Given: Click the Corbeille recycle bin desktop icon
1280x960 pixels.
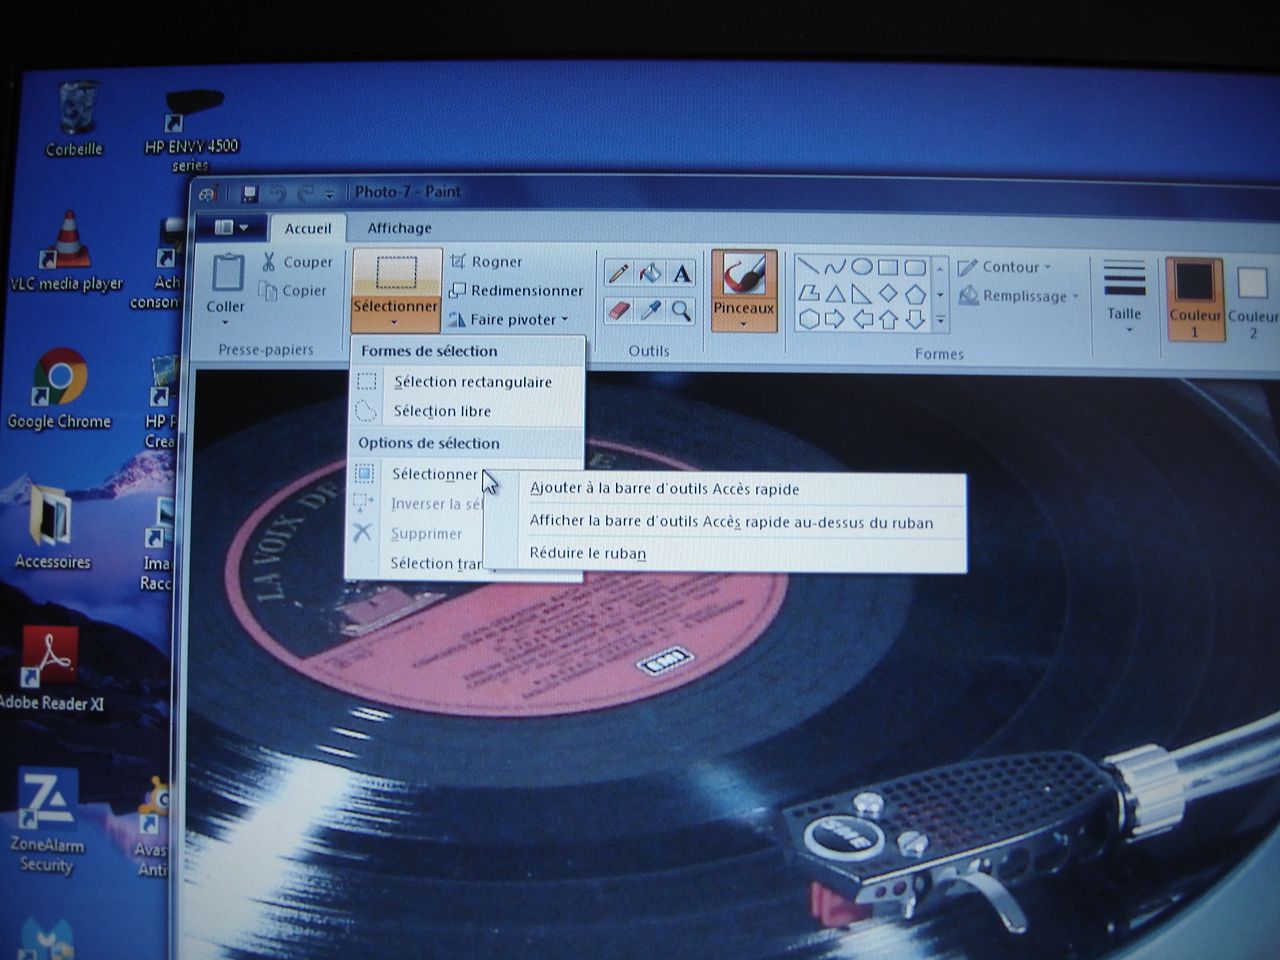Looking at the screenshot, I should point(75,120).
